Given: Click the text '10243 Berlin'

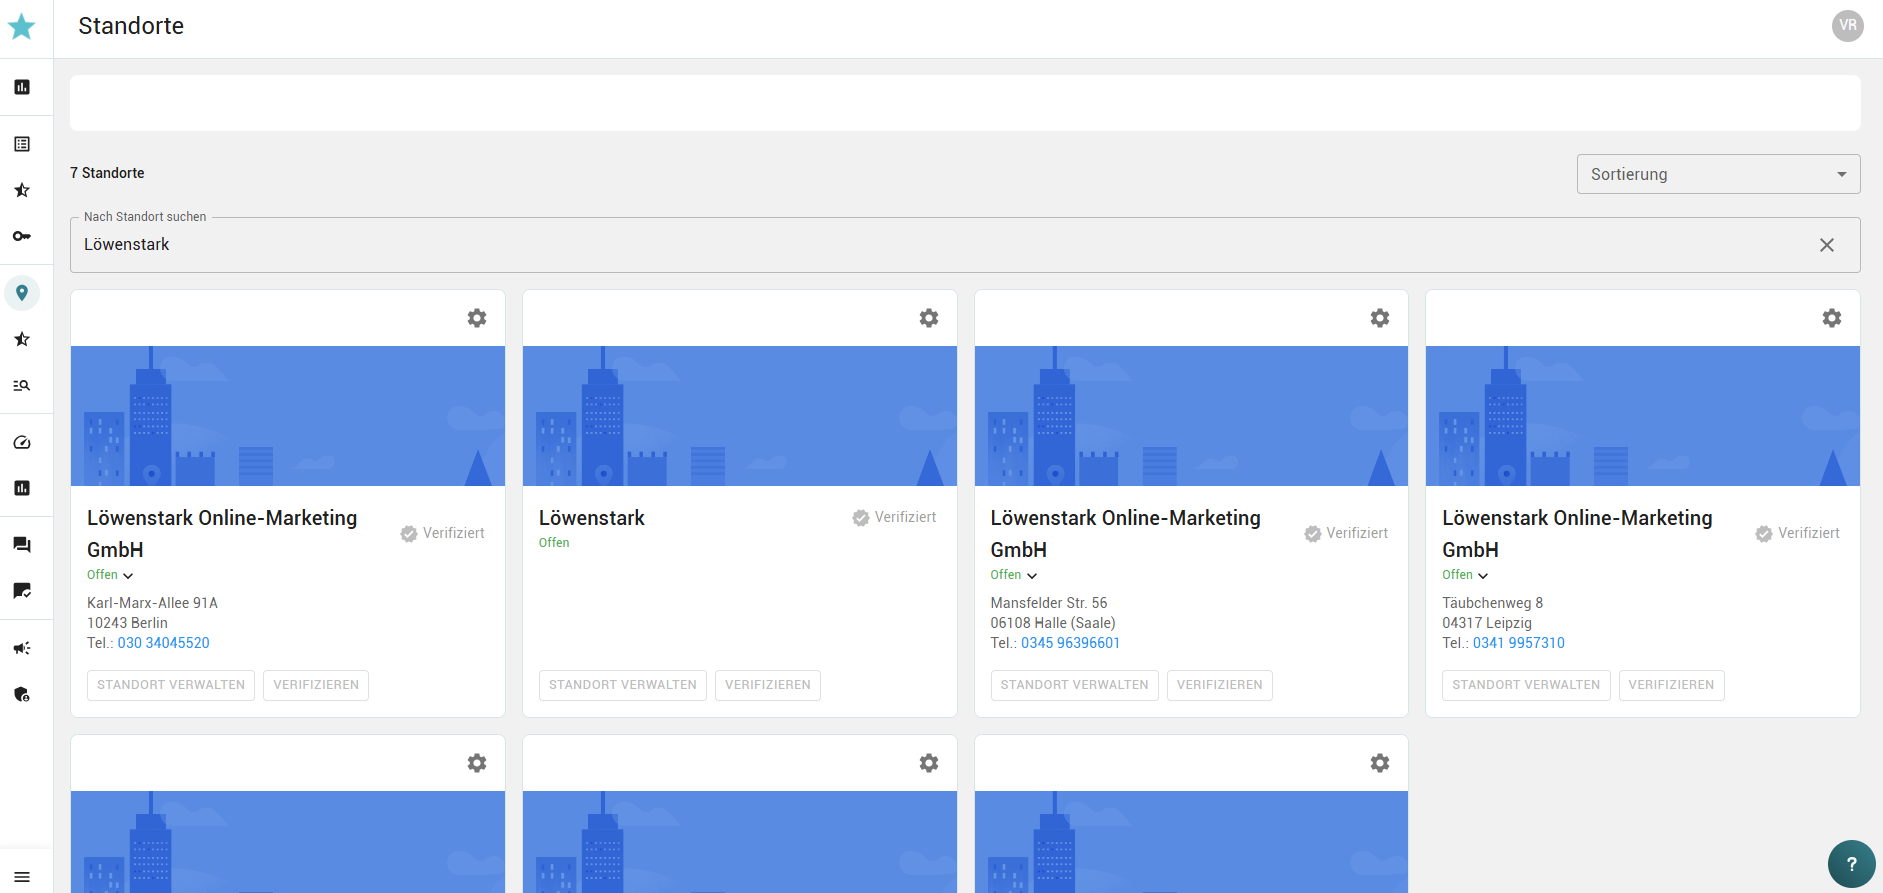Looking at the screenshot, I should pos(127,623).
